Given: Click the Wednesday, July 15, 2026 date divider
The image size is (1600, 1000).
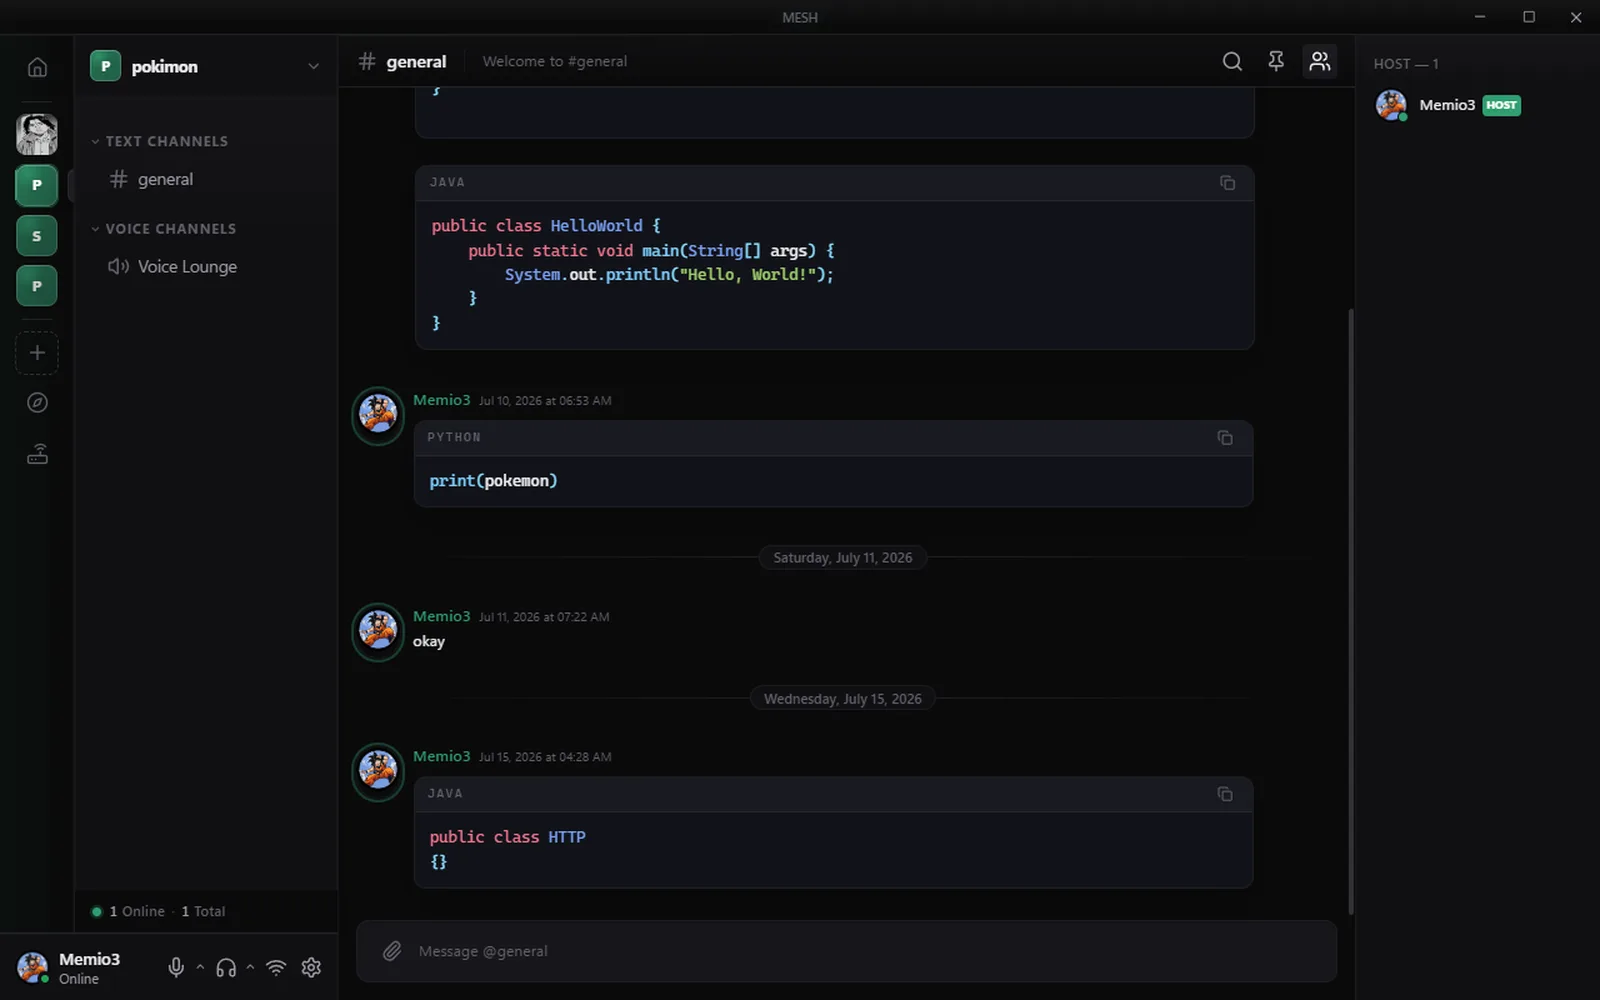Looking at the screenshot, I should tap(843, 698).
